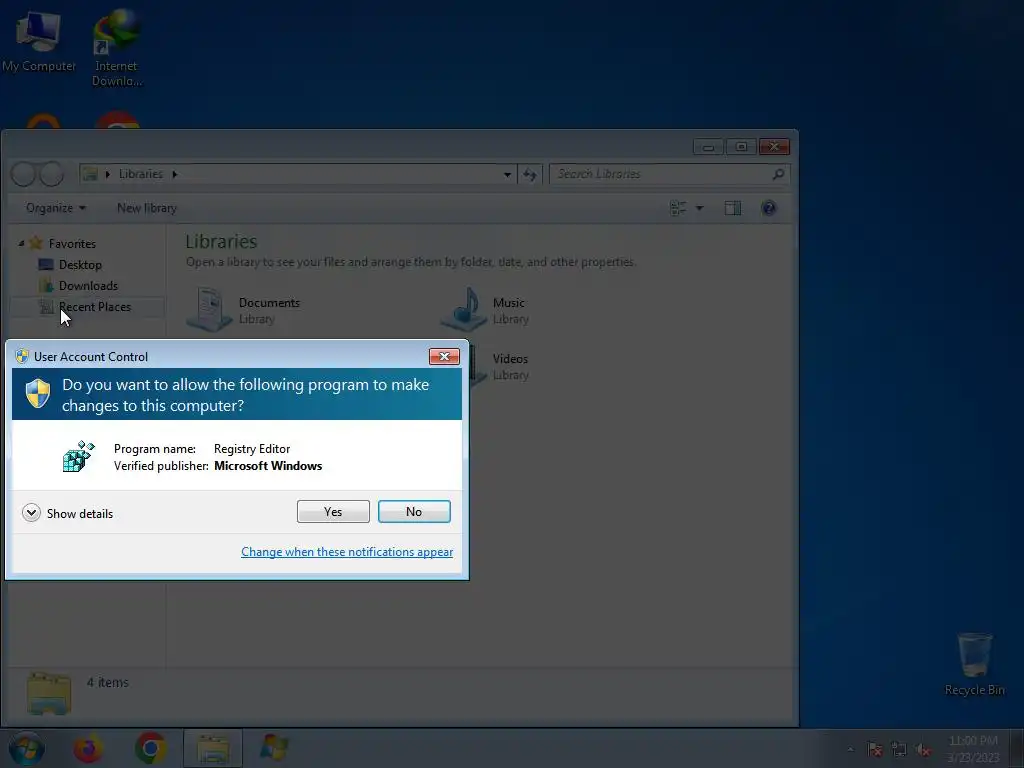This screenshot has width=1024, height=768.
Task: Click the Libraries heading text
Action: click(x=221, y=241)
